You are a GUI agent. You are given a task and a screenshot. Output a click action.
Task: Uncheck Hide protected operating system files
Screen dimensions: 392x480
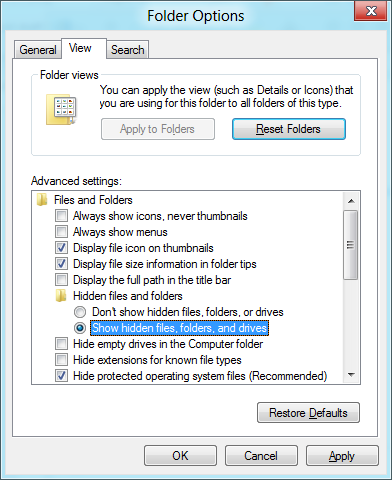61,376
